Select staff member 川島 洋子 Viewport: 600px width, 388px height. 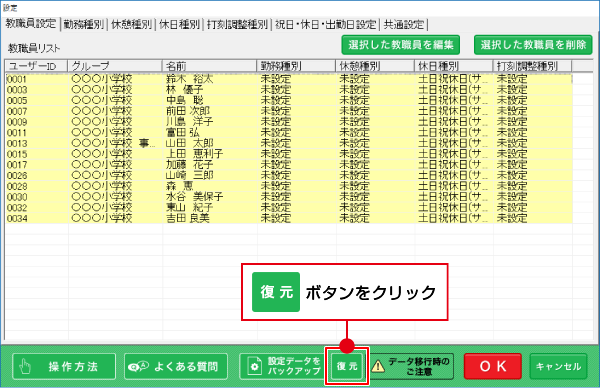coord(289,122)
